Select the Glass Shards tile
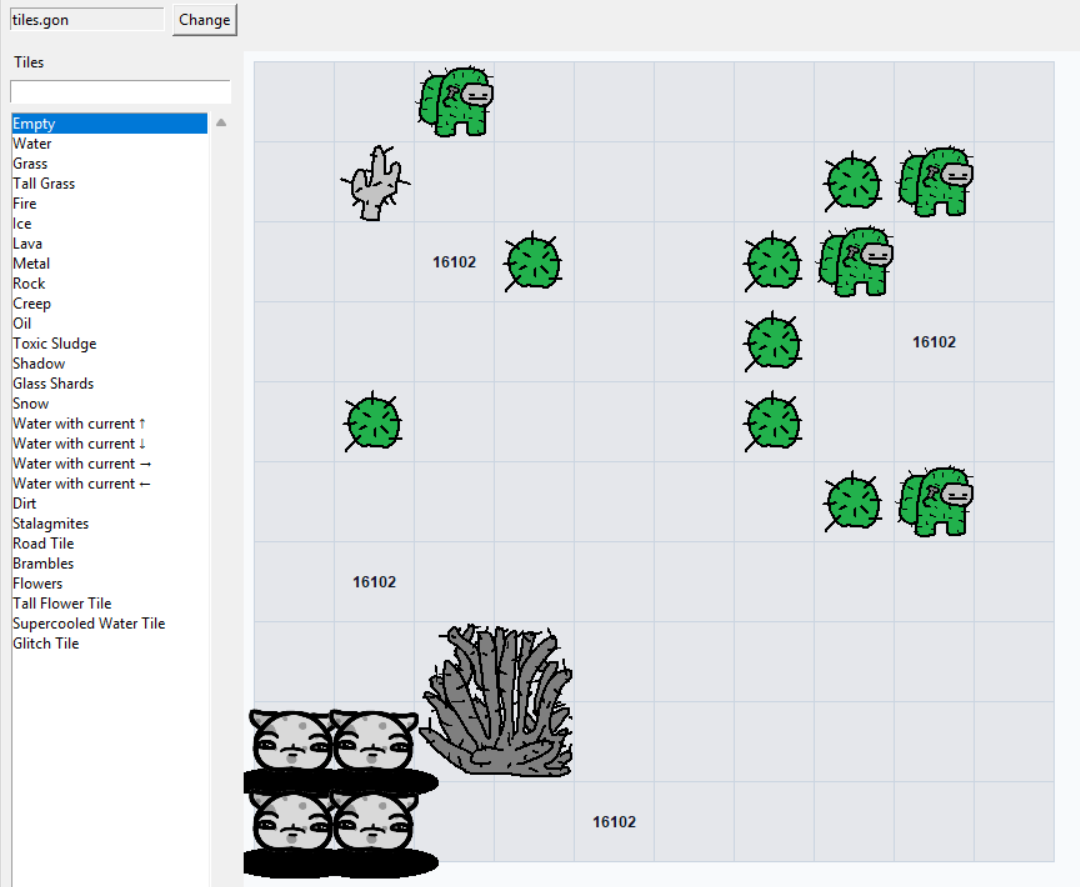Screen dimensions: 1080x887 point(109,383)
